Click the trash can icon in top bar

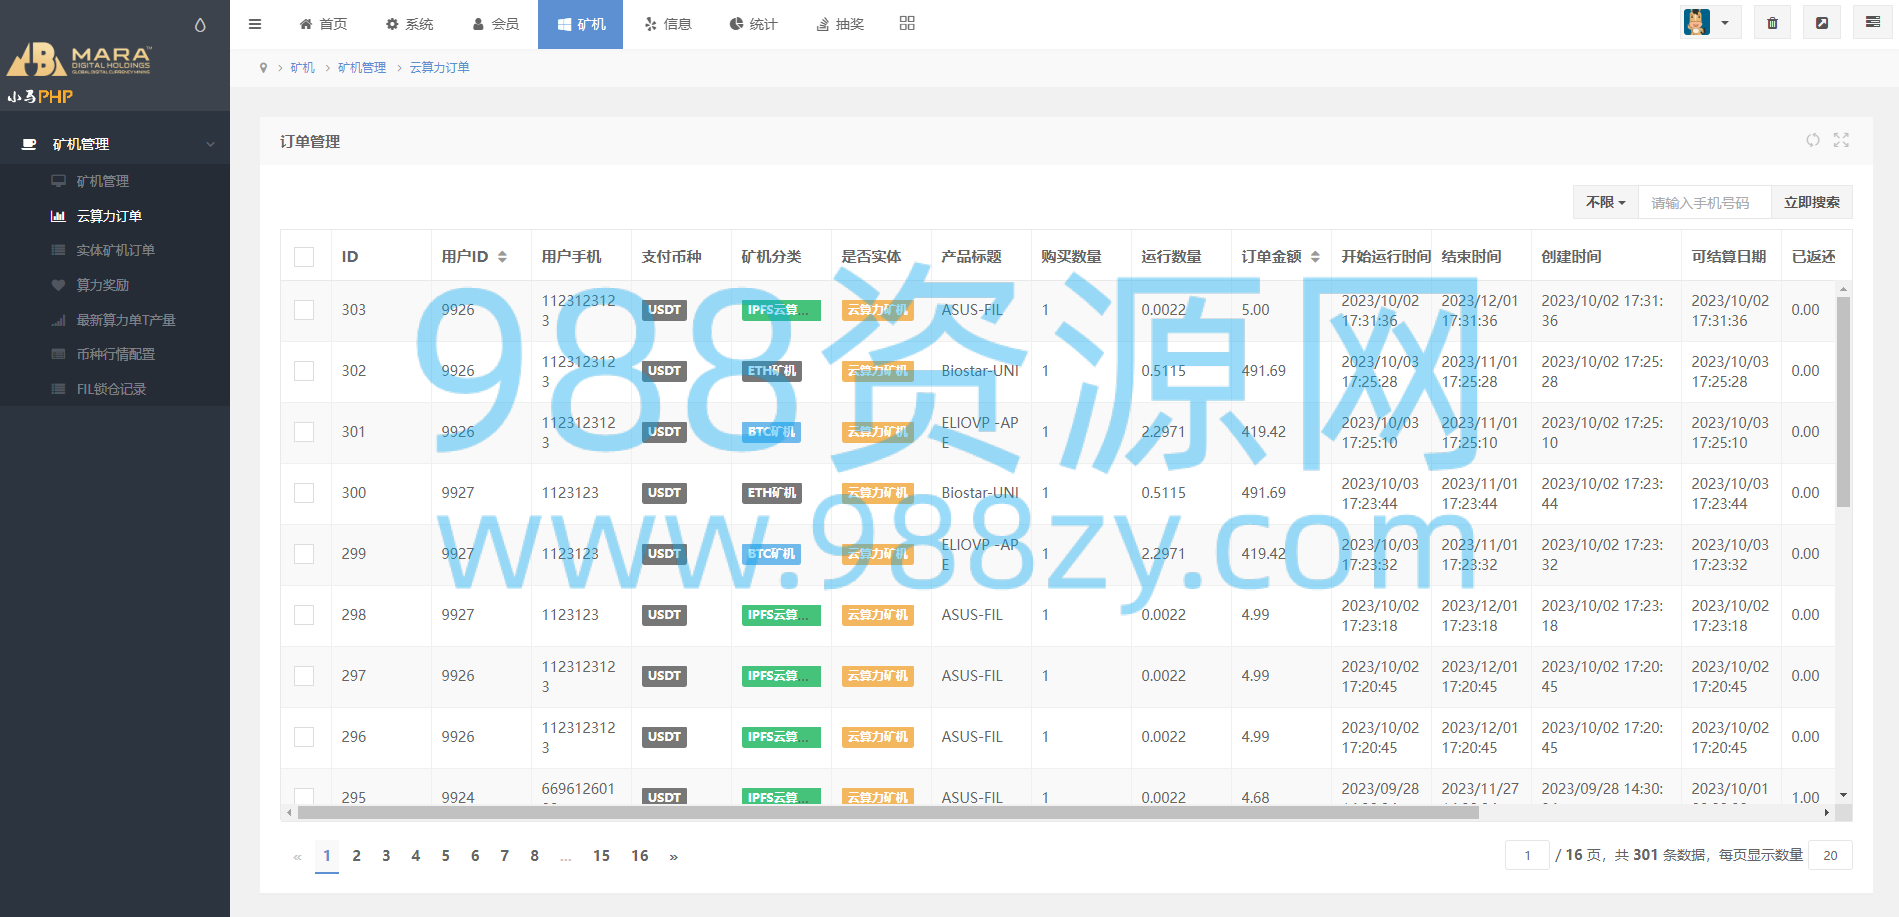1772,23
